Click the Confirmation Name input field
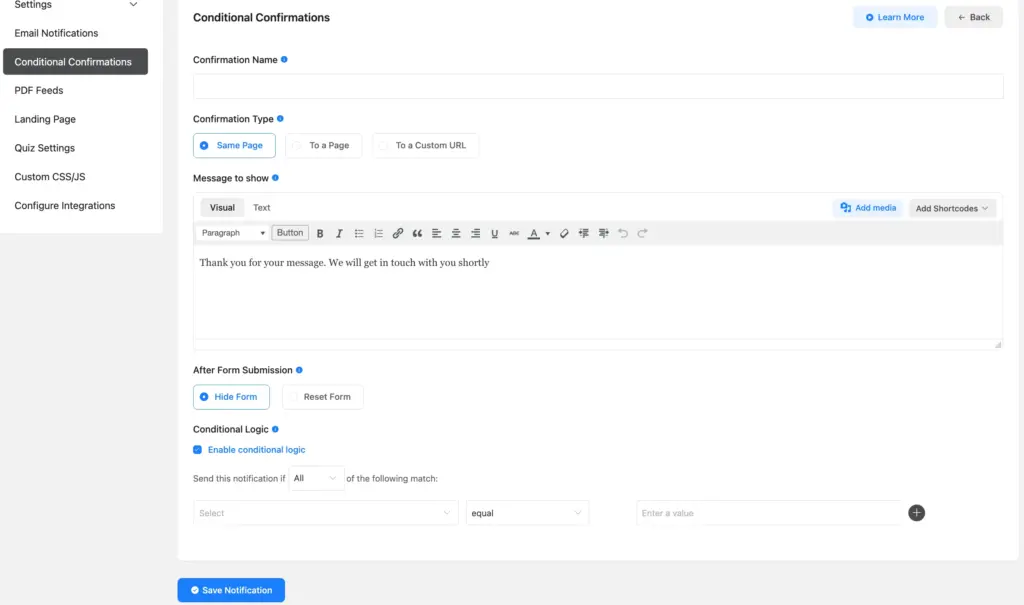This screenshot has width=1024, height=605. pyautogui.click(x=597, y=86)
